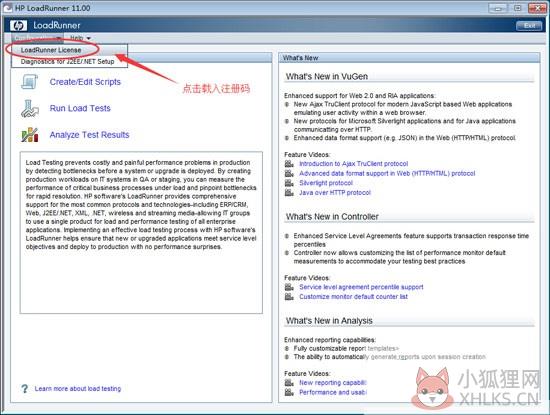Open Run Load Tests link
The width and height of the screenshot is (550, 415).
click(x=80, y=108)
